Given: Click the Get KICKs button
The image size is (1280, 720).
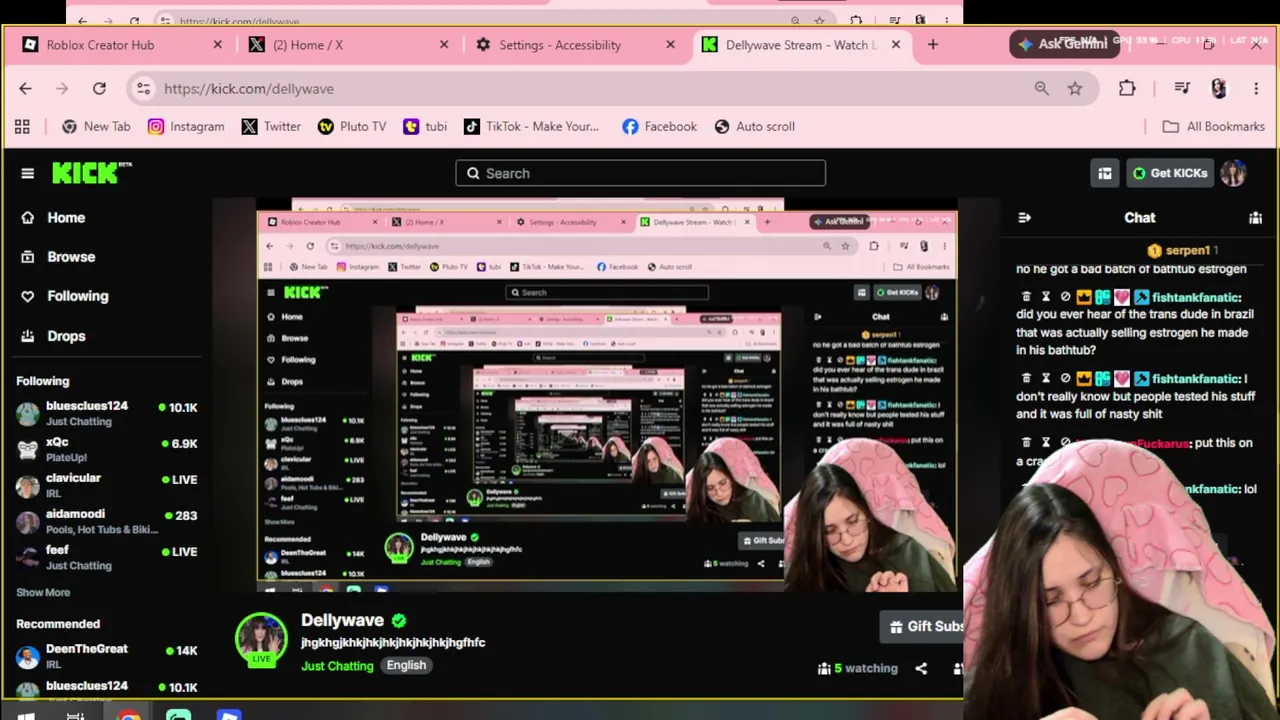Looking at the screenshot, I should pyautogui.click(x=1170, y=173).
